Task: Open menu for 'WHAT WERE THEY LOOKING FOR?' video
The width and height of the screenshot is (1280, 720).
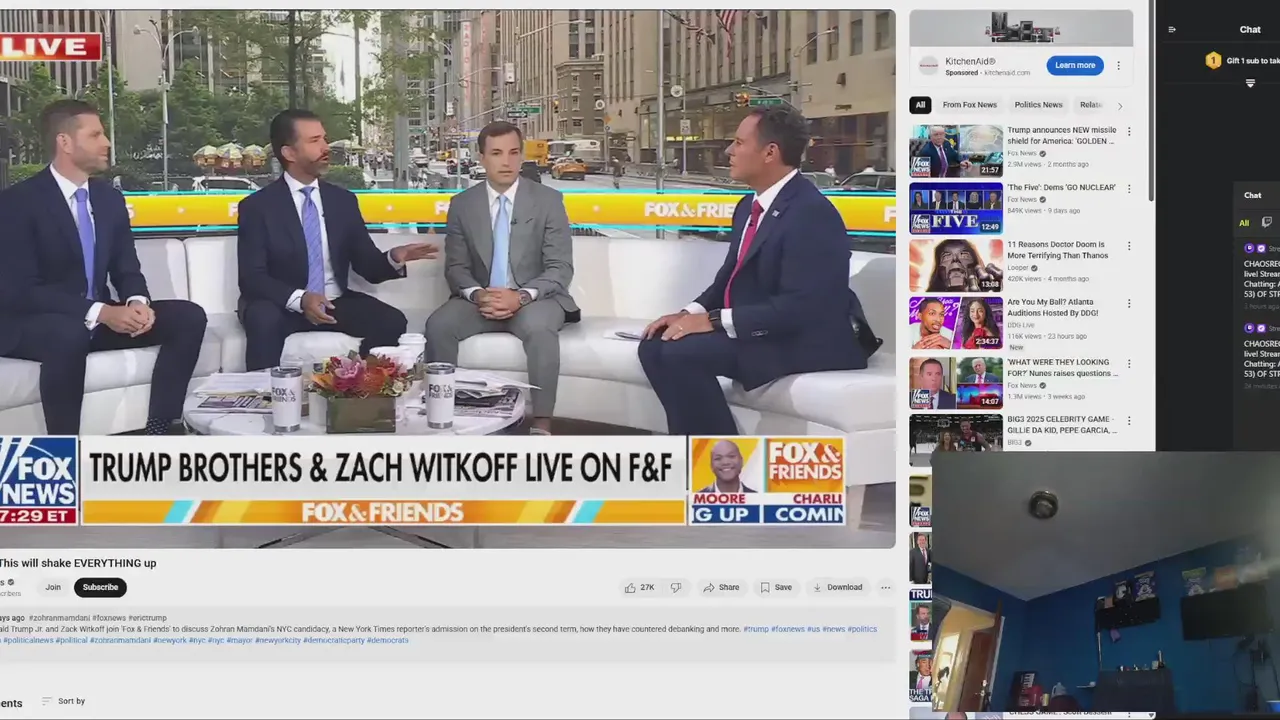Action: [x=1129, y=364]
